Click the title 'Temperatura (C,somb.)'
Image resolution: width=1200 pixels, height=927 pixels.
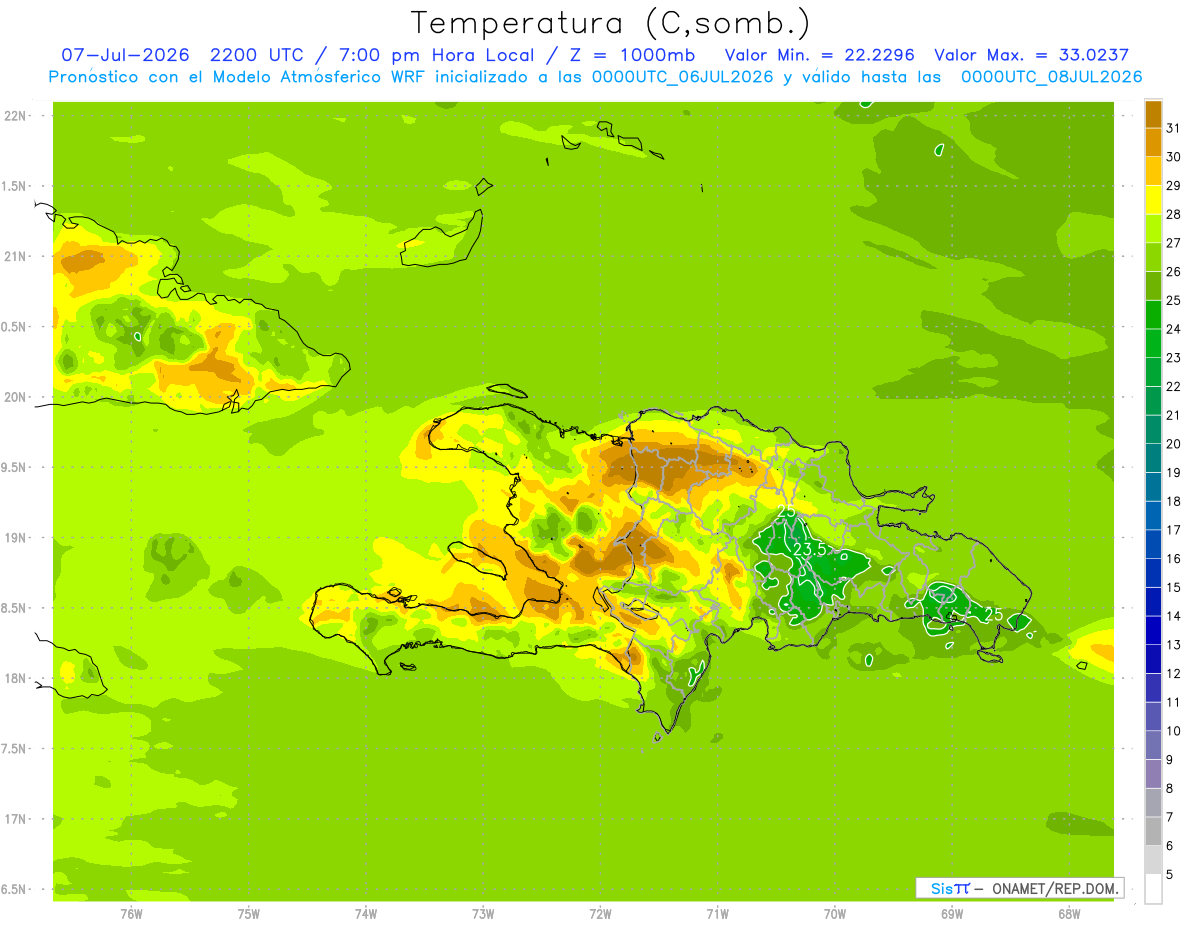click(x=610, y=23)
